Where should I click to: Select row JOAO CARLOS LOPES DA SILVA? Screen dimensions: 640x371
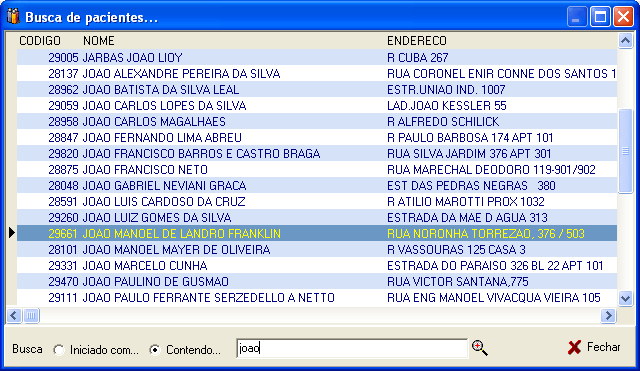[x=317, y=106]
